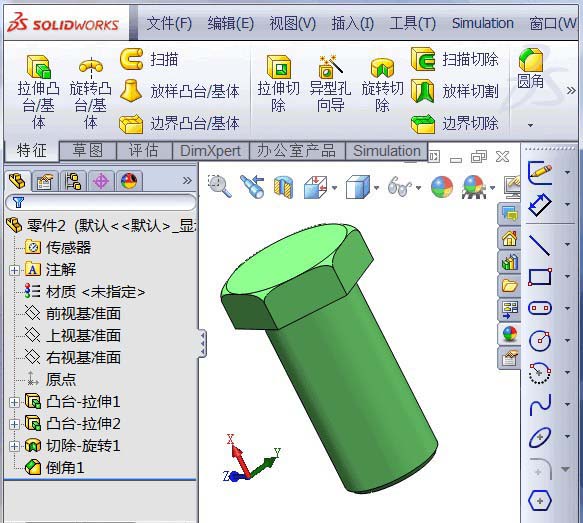Click the Zoom to Area magnifier icon

219,186
